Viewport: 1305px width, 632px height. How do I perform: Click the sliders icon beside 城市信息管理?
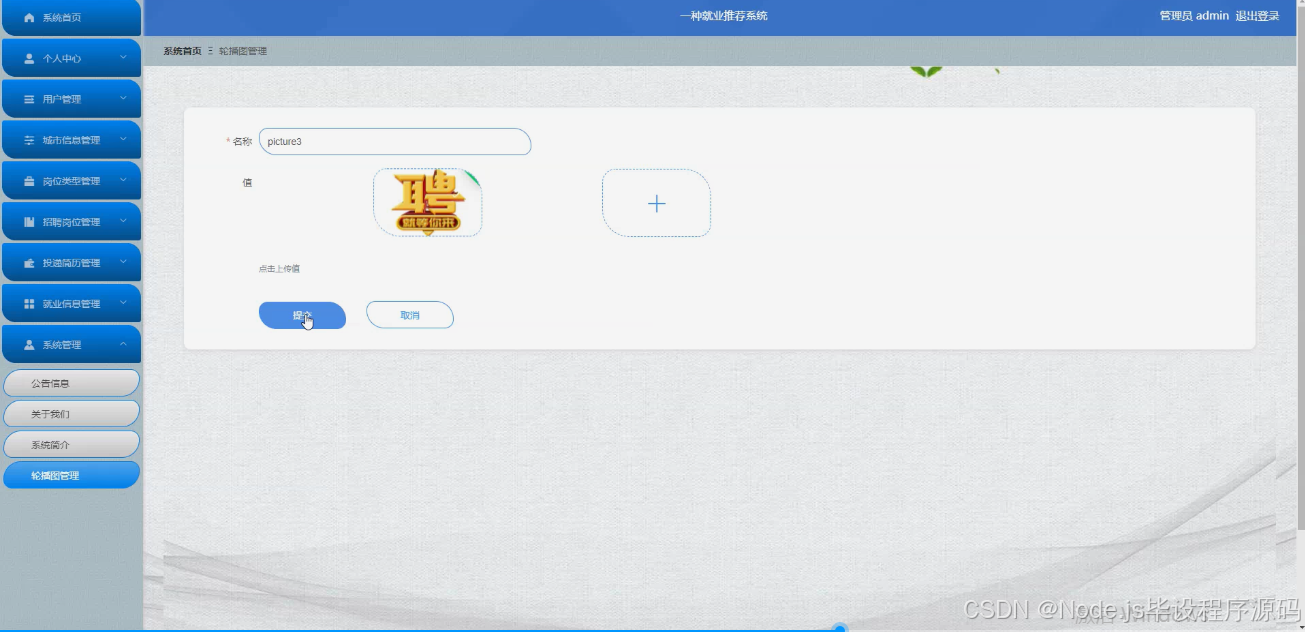29,141
